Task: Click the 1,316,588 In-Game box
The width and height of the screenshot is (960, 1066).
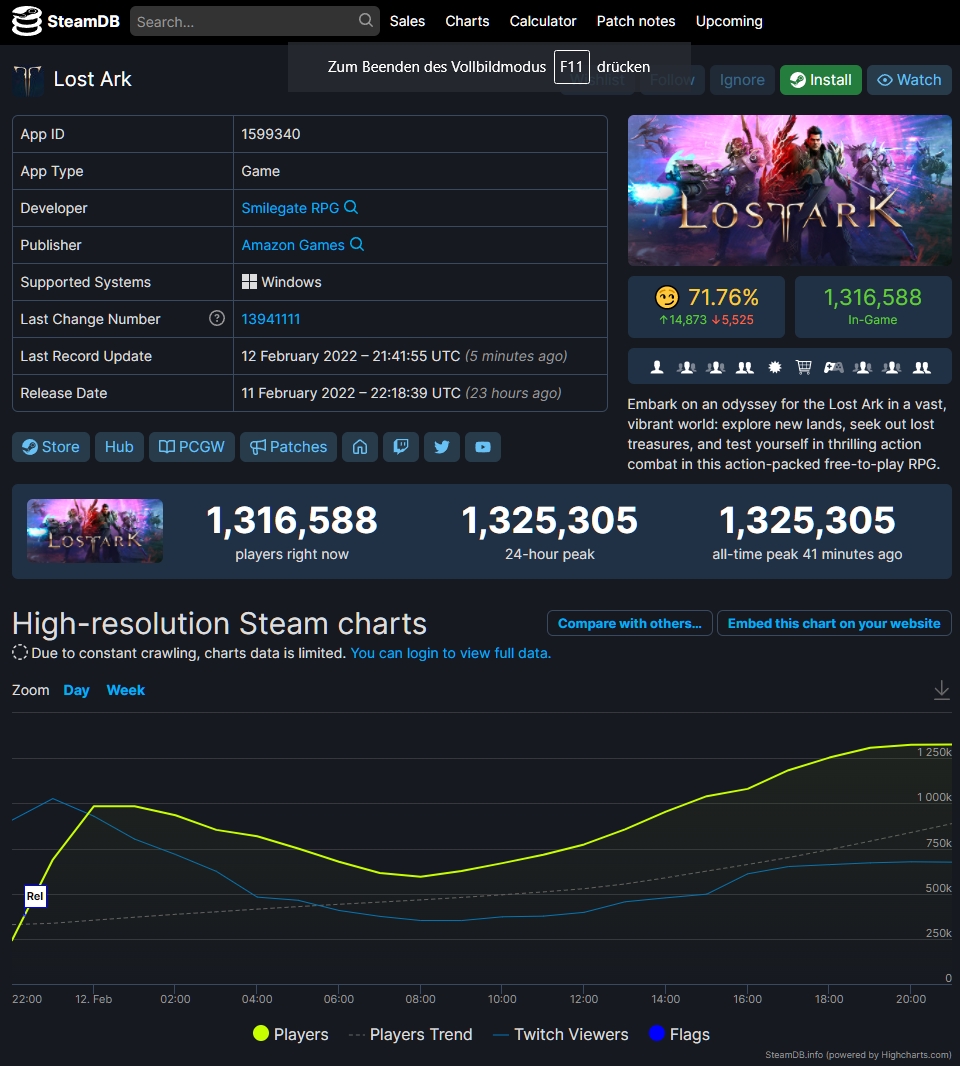Action: coord(873,307)
